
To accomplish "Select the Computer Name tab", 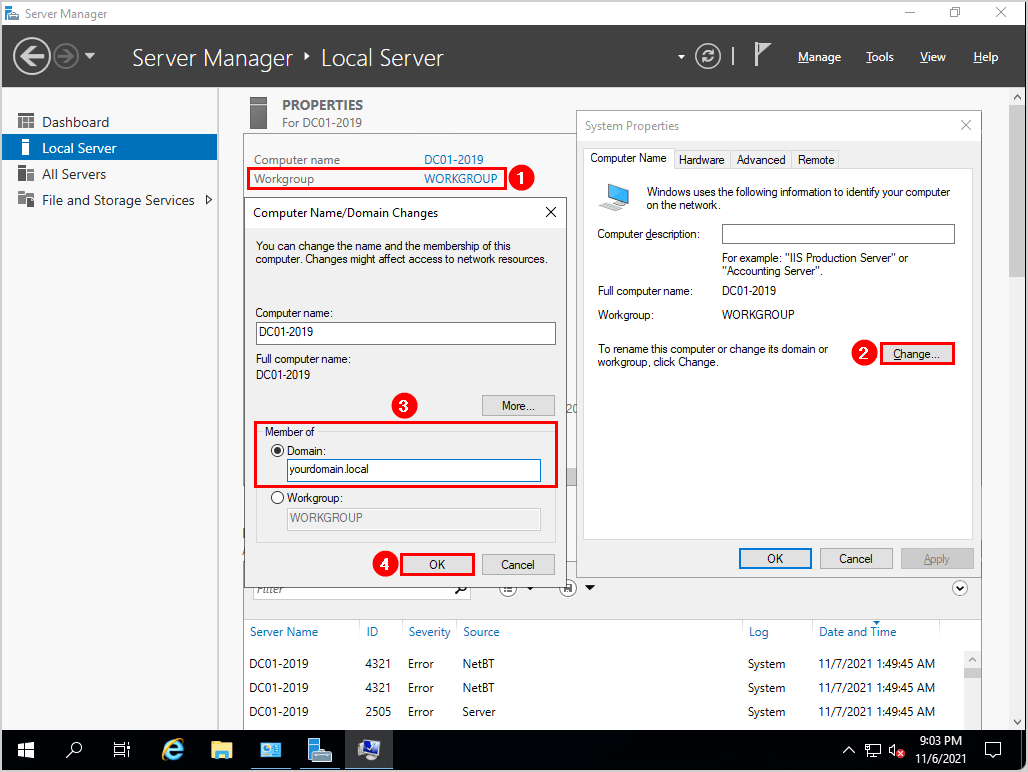I will (628, 158).
